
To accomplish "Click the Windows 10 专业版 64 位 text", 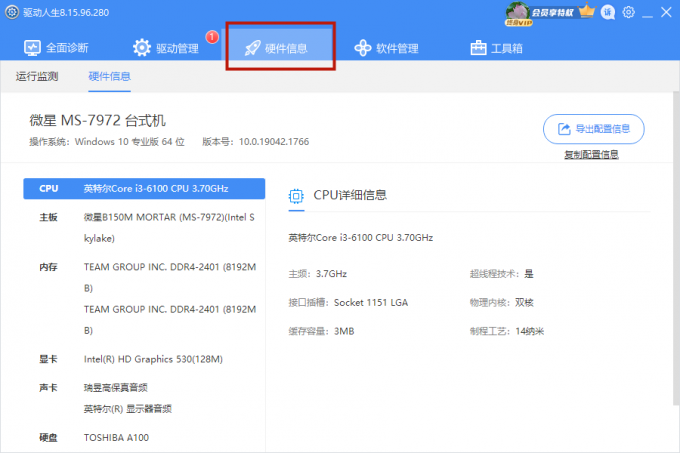I will (x=130, y=142).
